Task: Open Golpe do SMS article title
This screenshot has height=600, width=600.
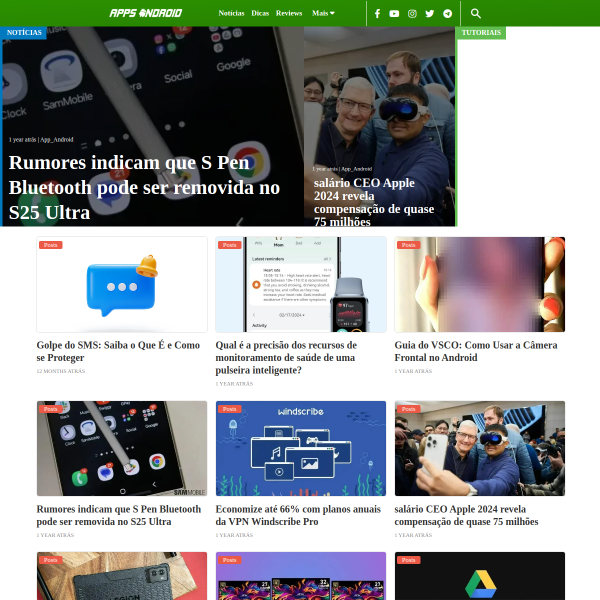Action: (x=118, y=351)
